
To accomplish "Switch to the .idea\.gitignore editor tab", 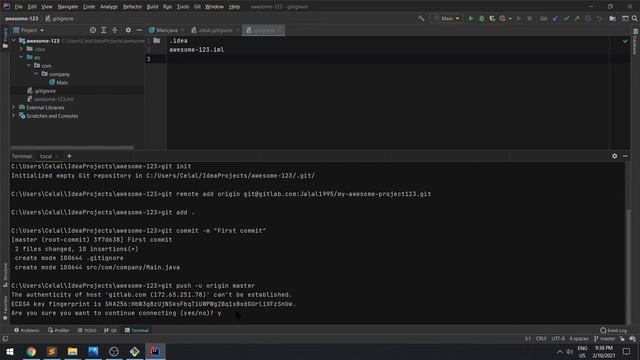I will 215,30.
